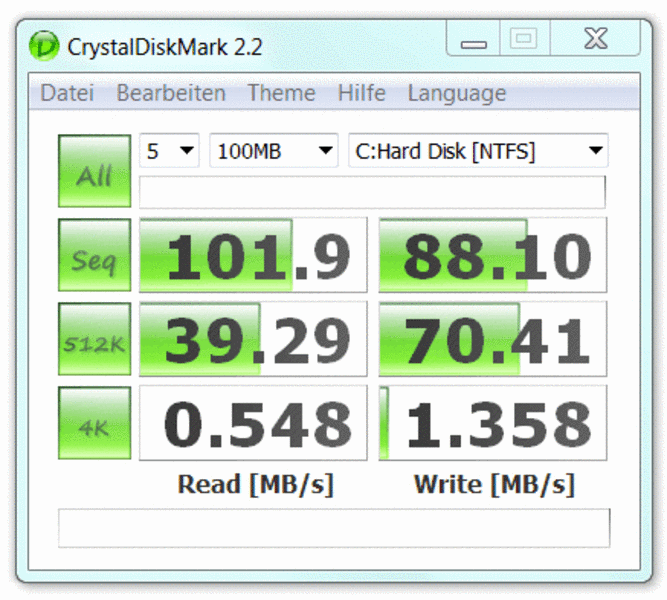The height and width of the screenshot is (600, 667).
Task: Click the 512K write result 70.41
Action: pyautogui.click(x=493, y=339)
